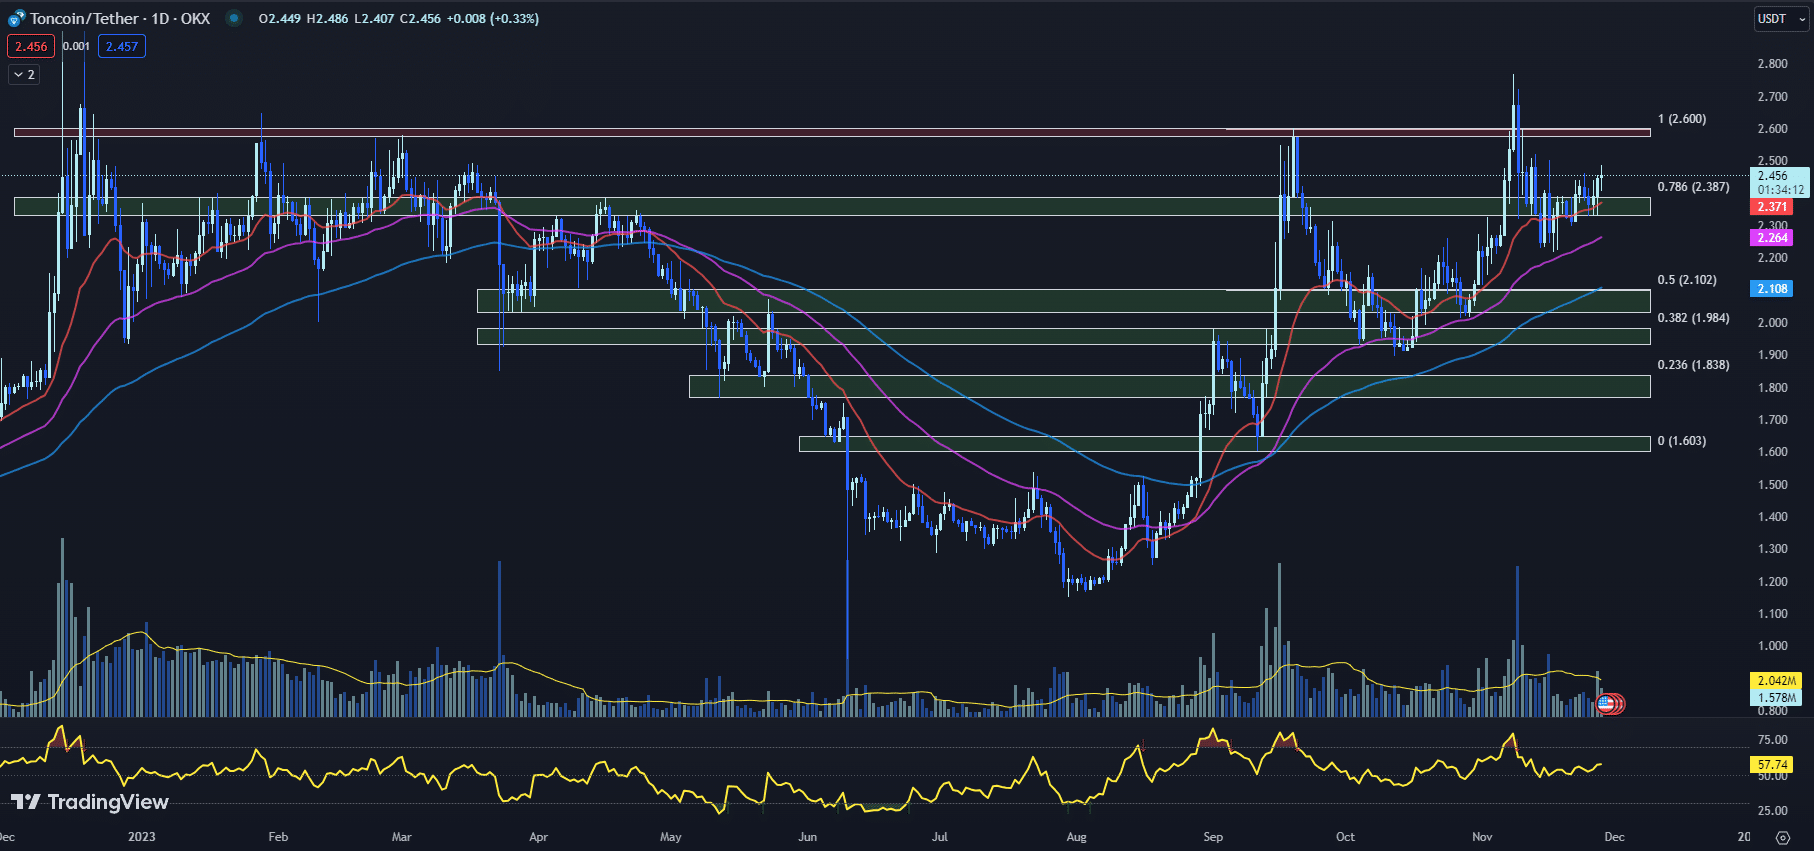The width and height of the screenshot is (1814, 851).
Task: Open the USDT currency dropdown
Action: tap(1780, 19)
